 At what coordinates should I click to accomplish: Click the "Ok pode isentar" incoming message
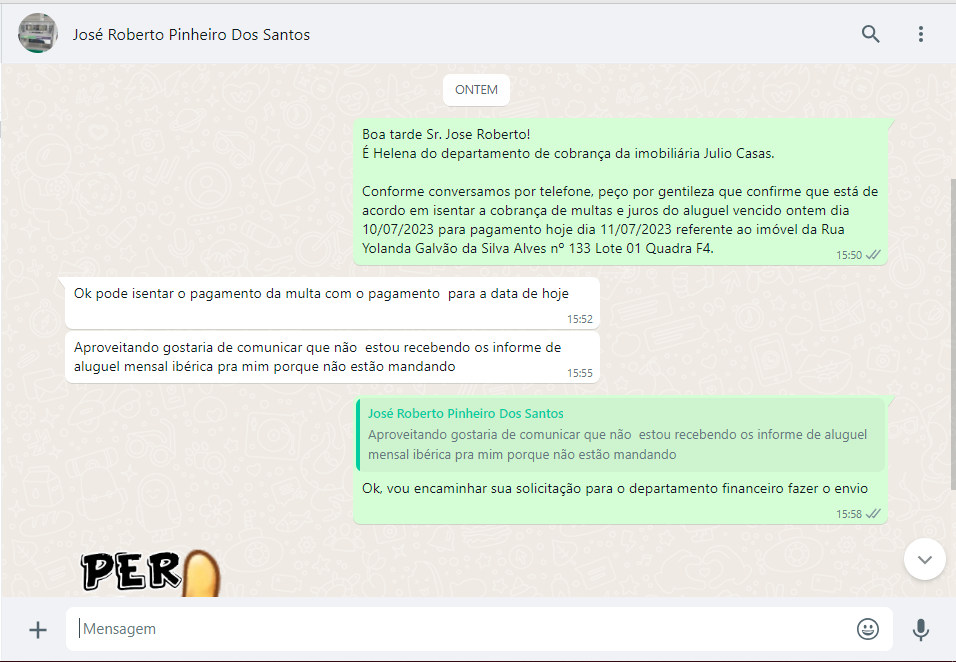tap(320, 293)
